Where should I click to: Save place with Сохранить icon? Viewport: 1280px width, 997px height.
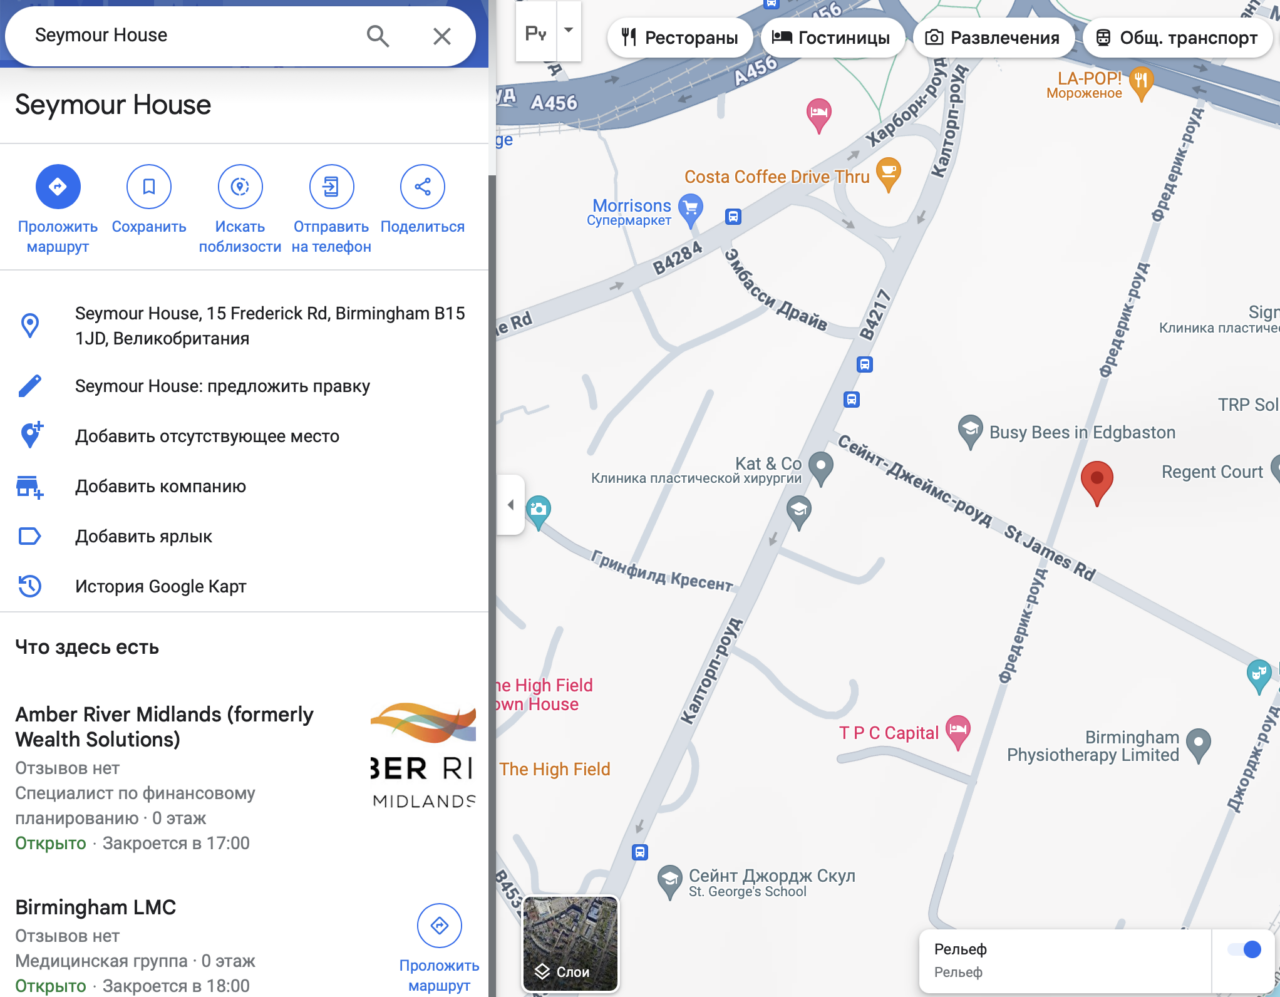tap(149, 187)
